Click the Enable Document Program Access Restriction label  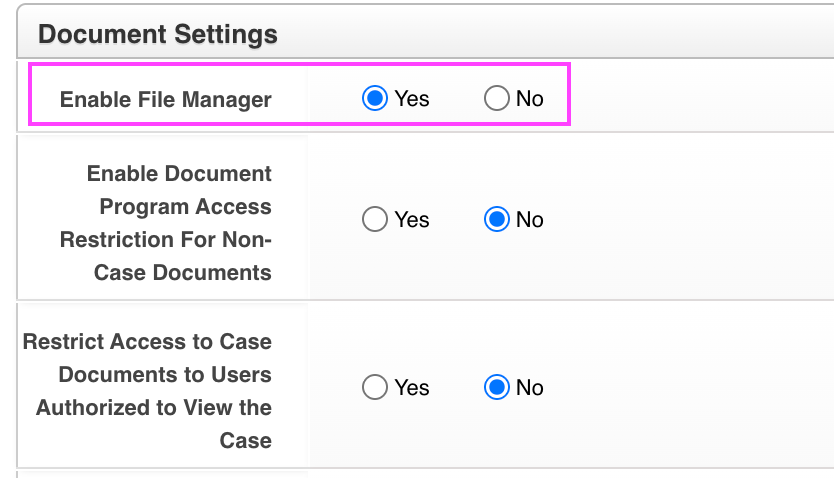pos(166,223)
